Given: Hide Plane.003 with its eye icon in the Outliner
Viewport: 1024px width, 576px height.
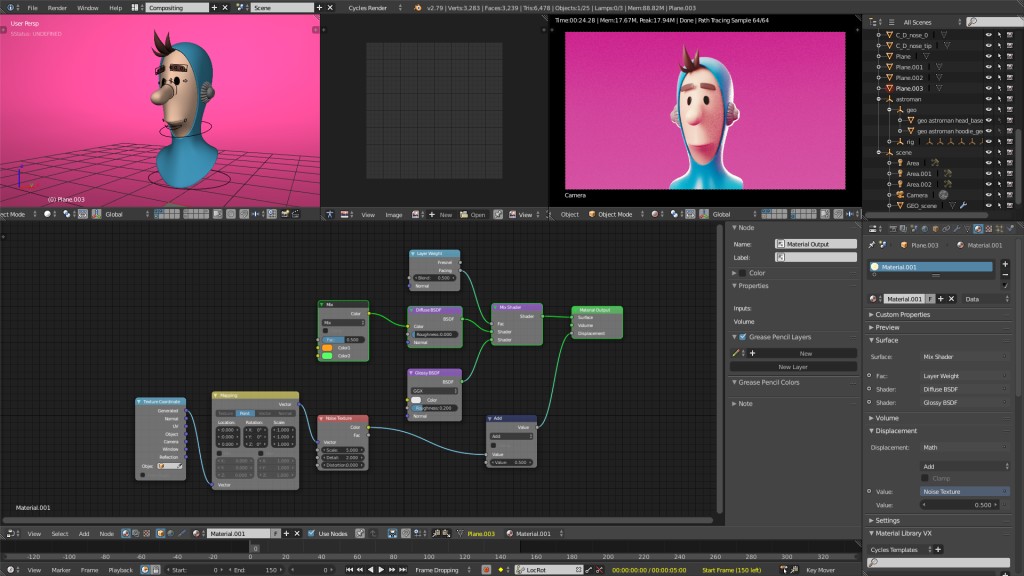Looking at the screenshot, I should pyautogui.click(x=987, y=88).
